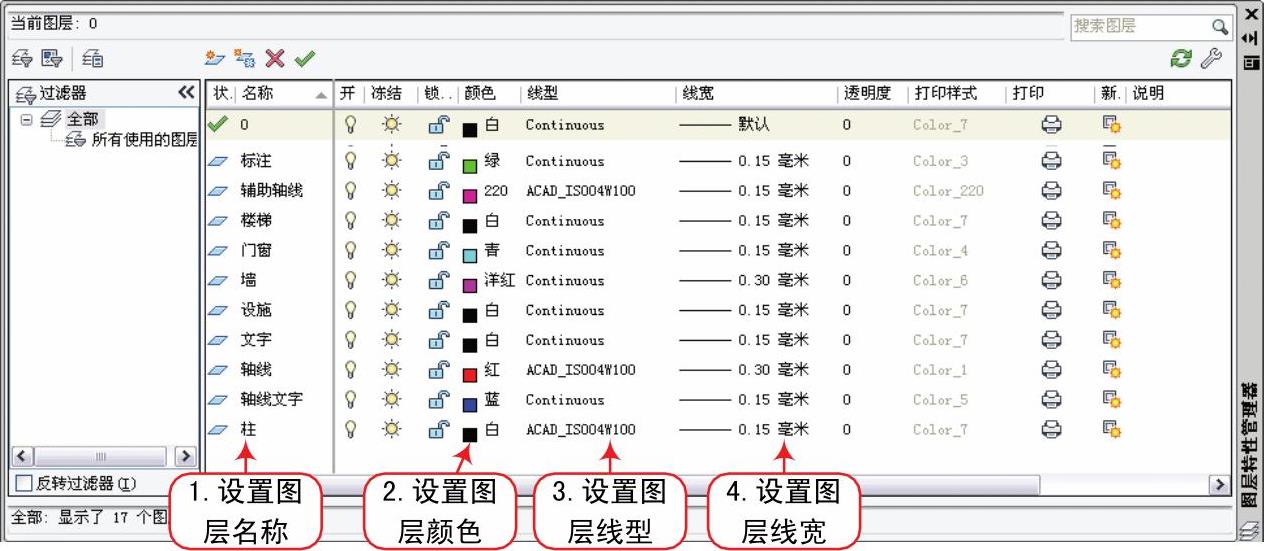1264x551 pixels.
Task: Click the status icon of 楼梯 layer
Action: pos(219,221)
